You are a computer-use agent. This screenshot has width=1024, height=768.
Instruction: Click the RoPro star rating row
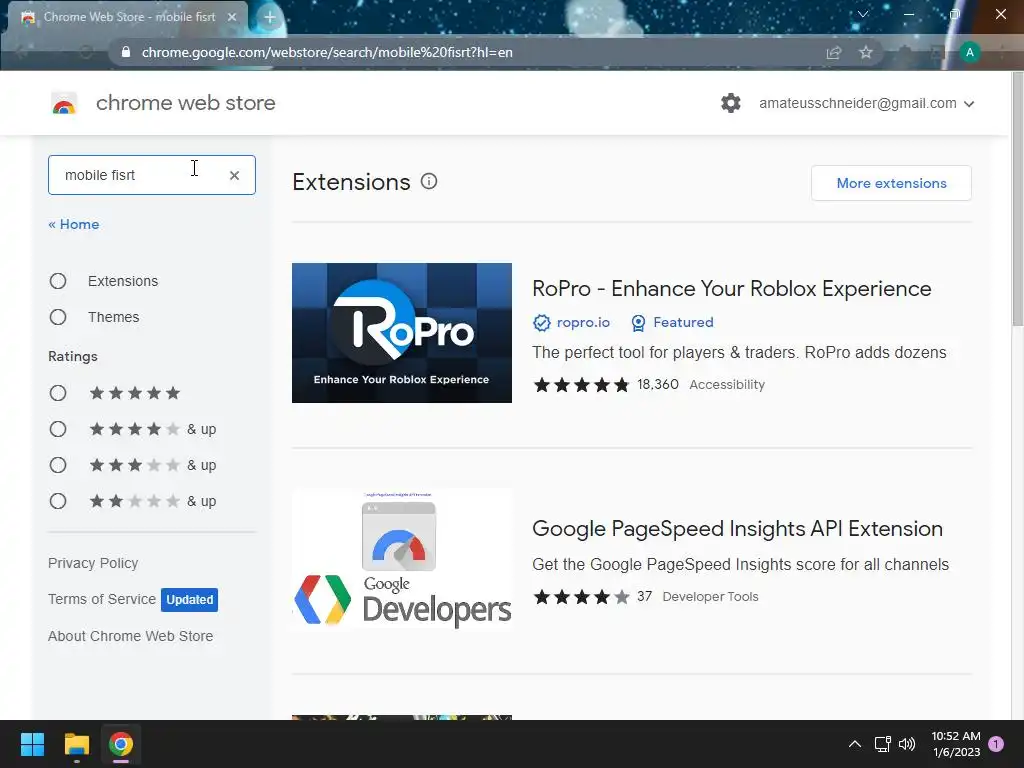point(581,385)
